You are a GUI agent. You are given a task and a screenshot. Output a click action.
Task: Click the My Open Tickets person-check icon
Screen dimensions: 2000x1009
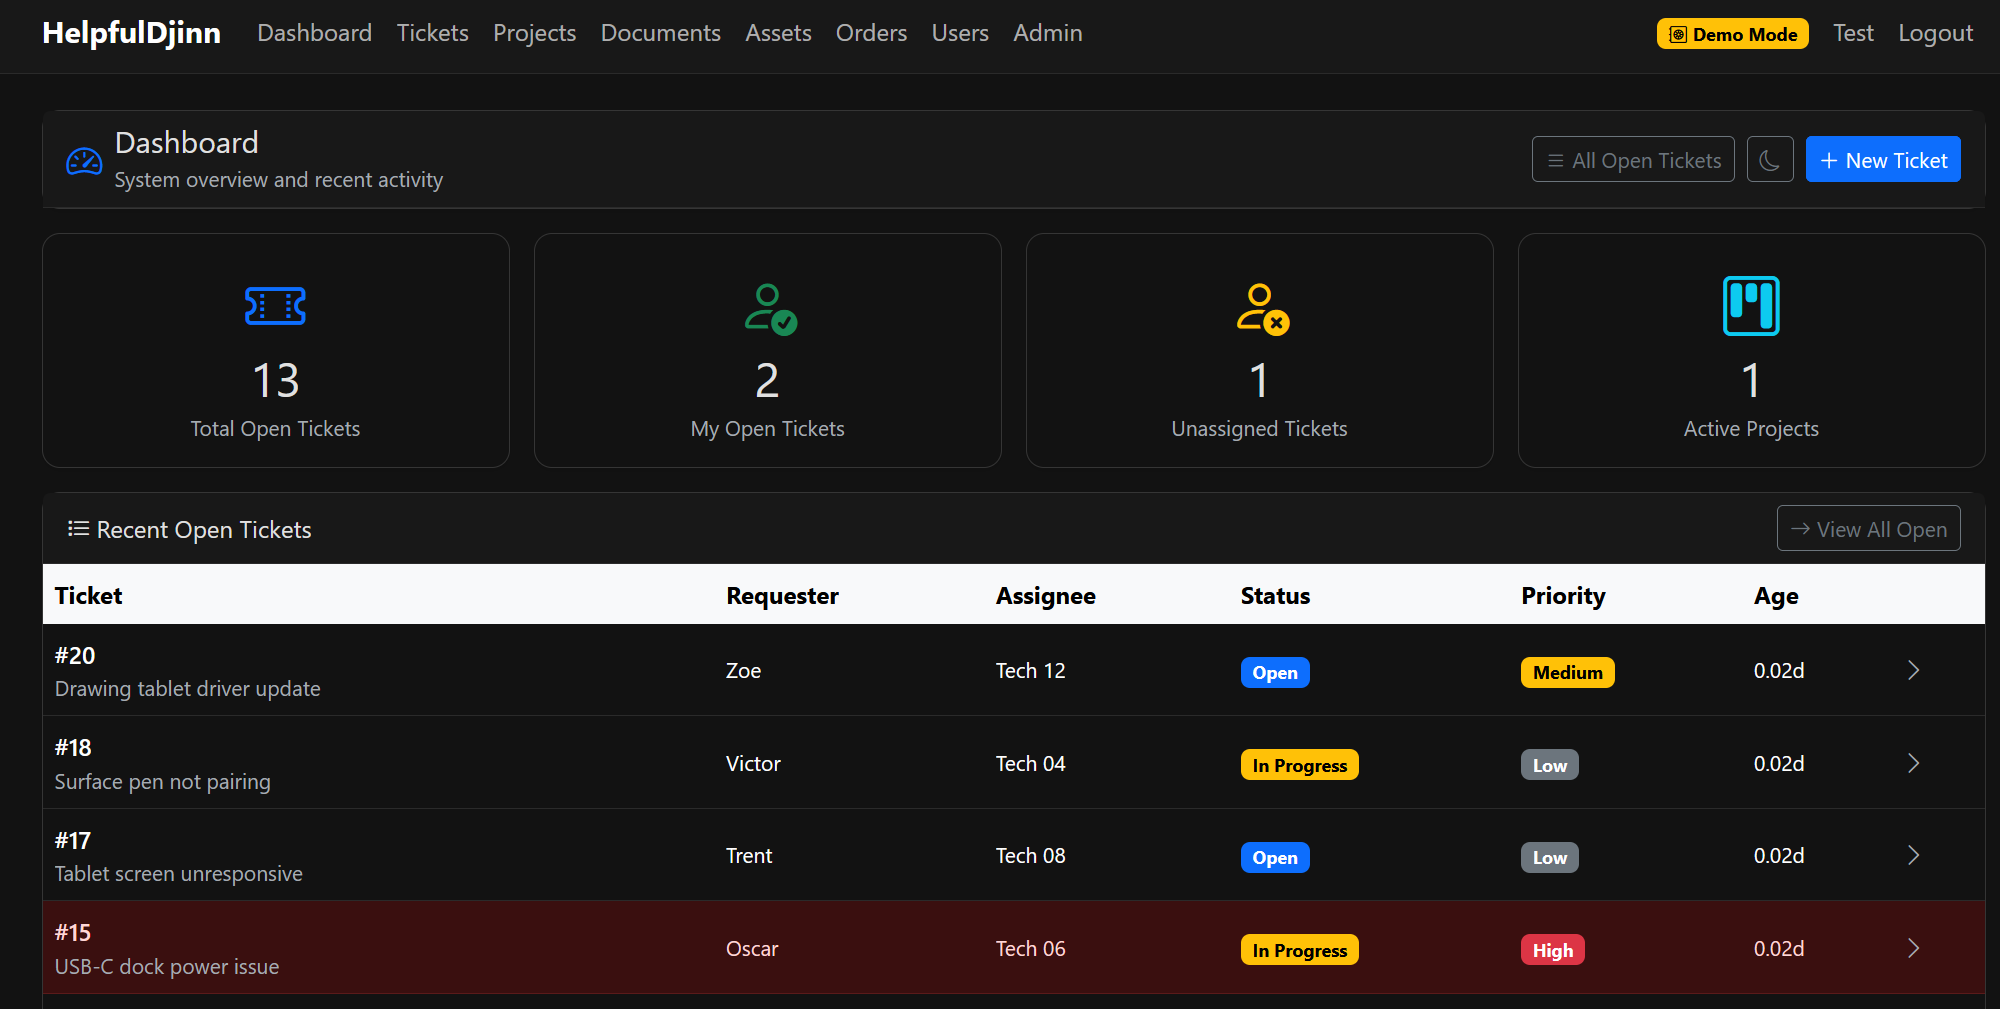tap(770, 309)
